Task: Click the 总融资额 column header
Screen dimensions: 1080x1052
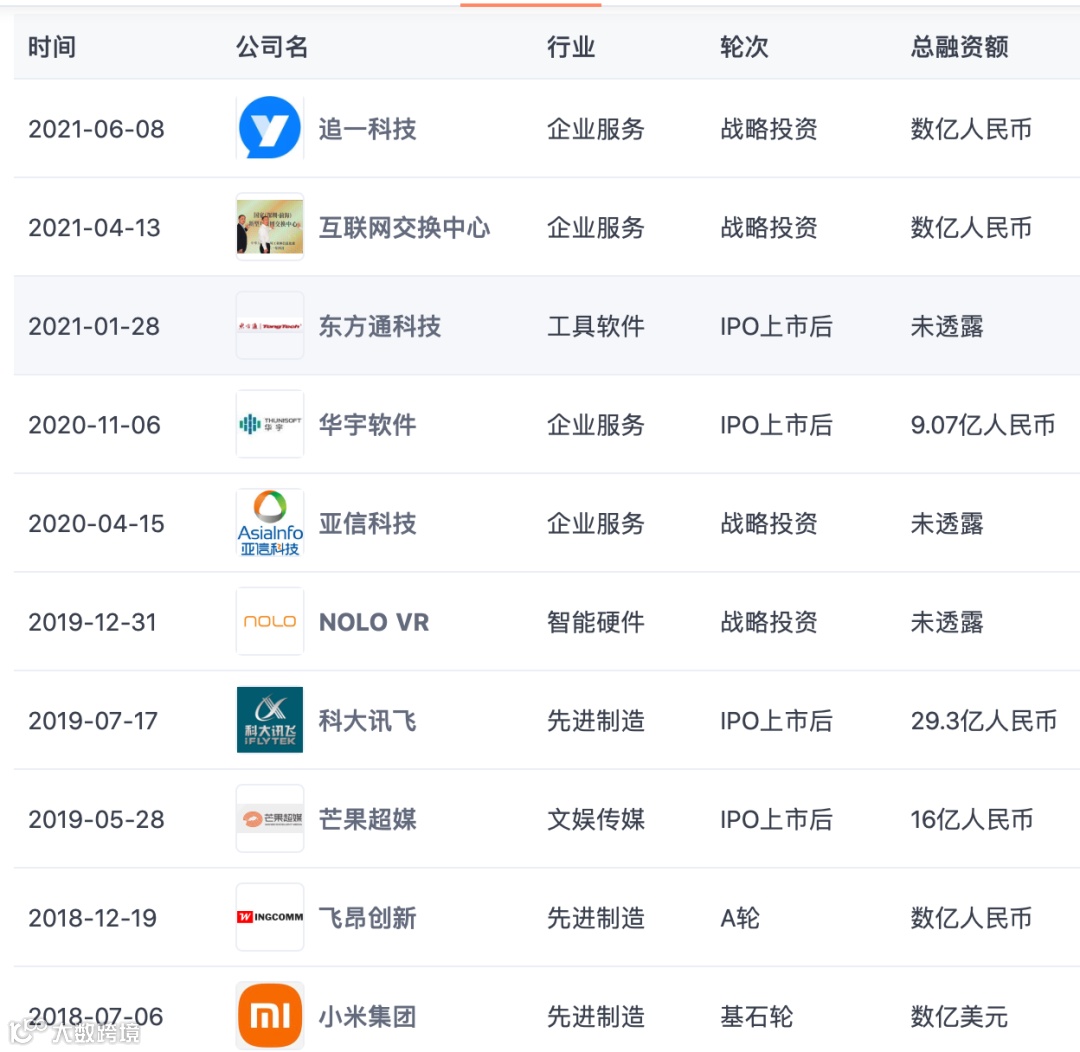Action: click(x=959, y=47)
